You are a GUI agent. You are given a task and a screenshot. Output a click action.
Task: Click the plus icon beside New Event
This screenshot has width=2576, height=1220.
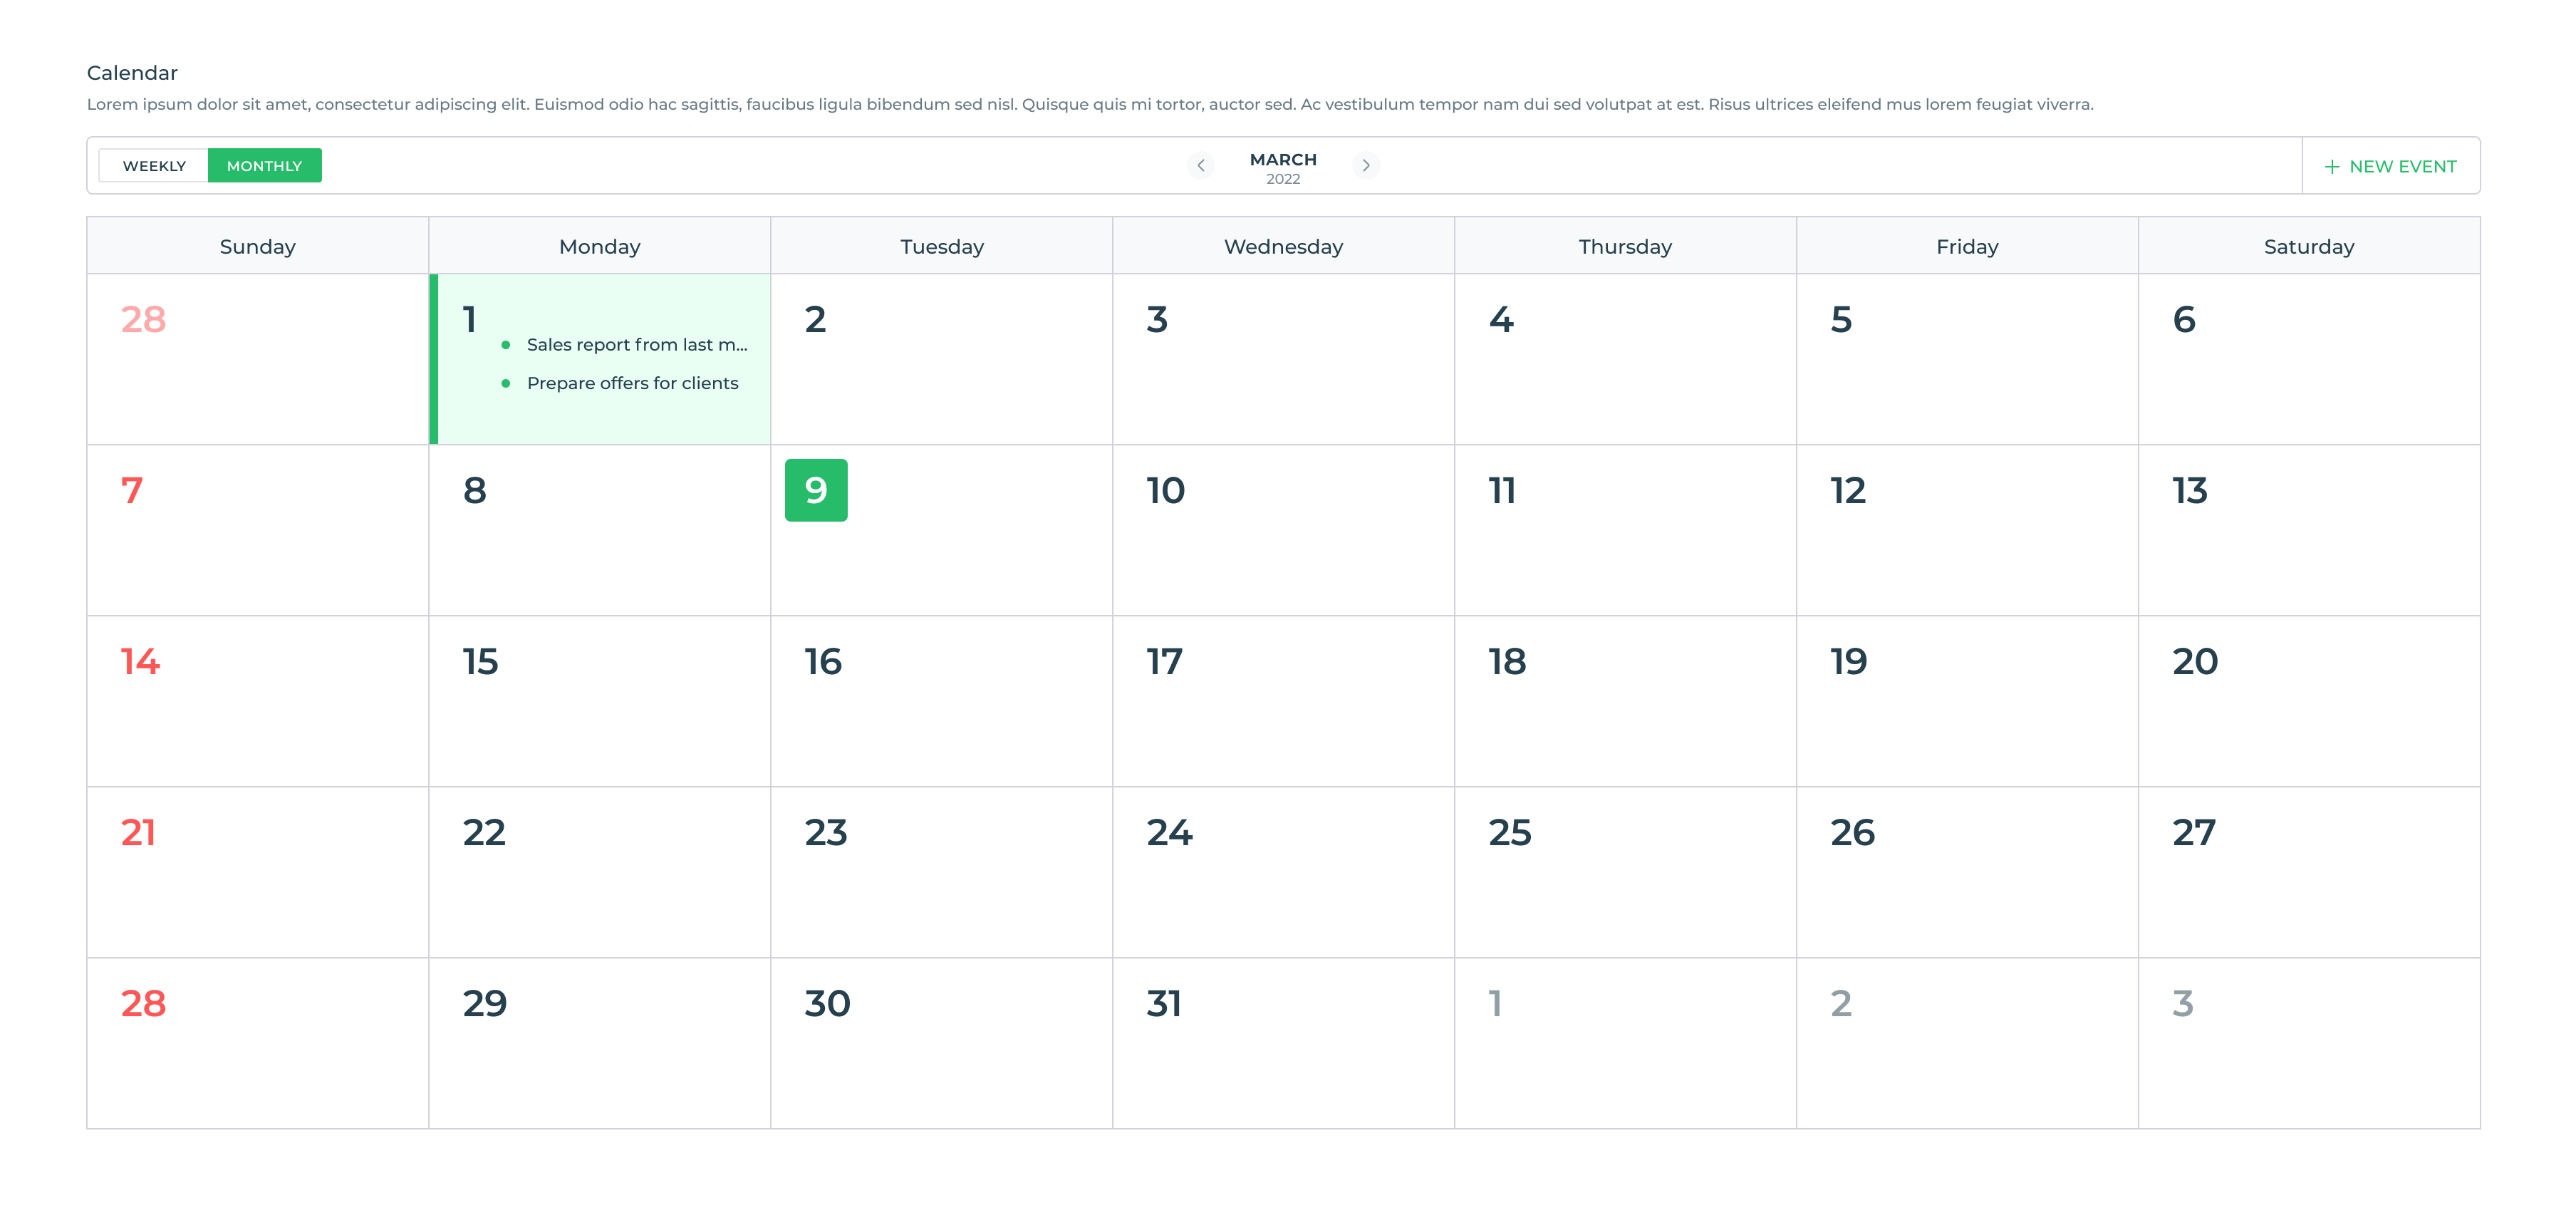2331,167
